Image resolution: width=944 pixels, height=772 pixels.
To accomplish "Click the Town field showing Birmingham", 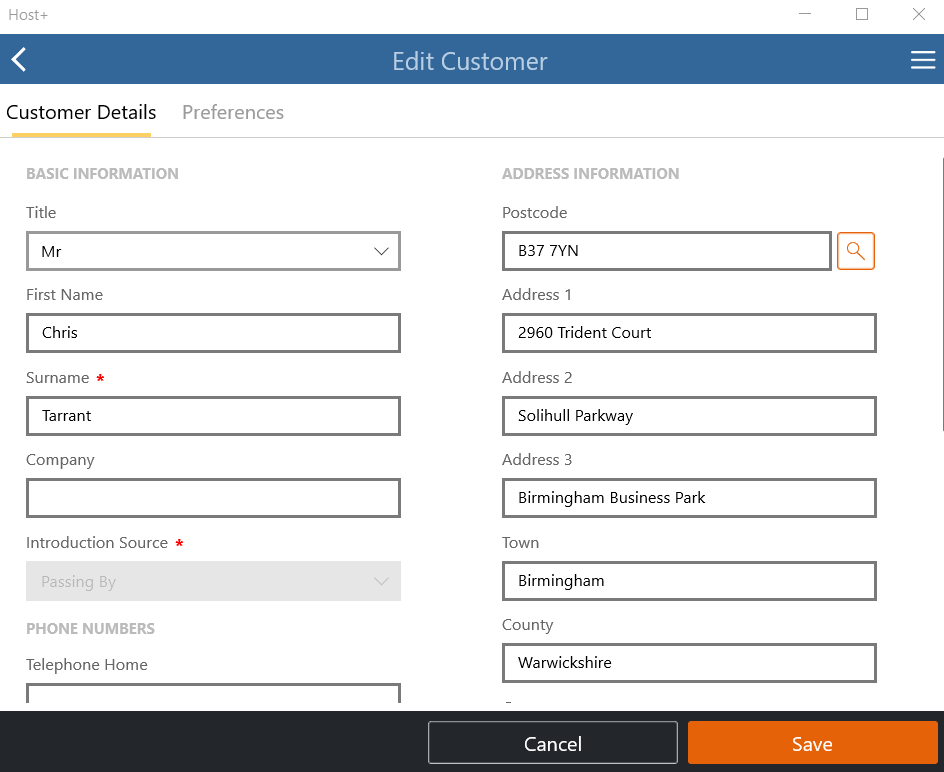I will coord(689,581).
